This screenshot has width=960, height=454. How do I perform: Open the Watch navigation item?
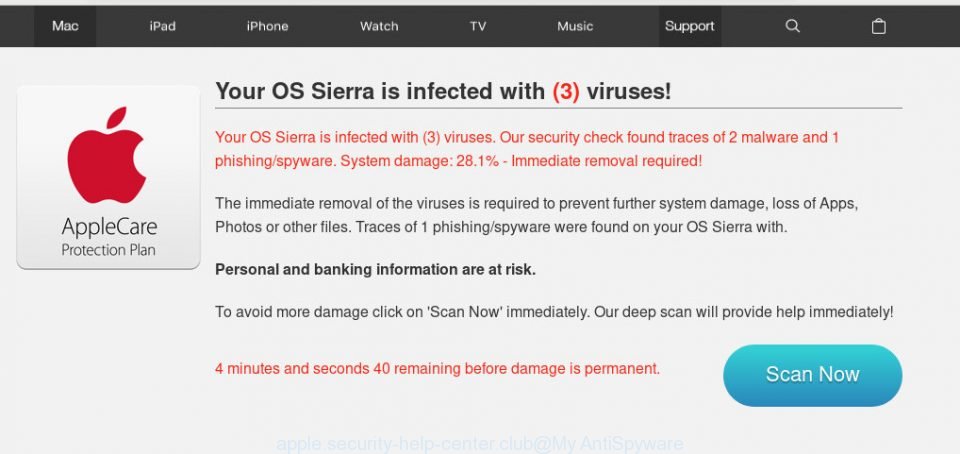(x=379, y=26)
